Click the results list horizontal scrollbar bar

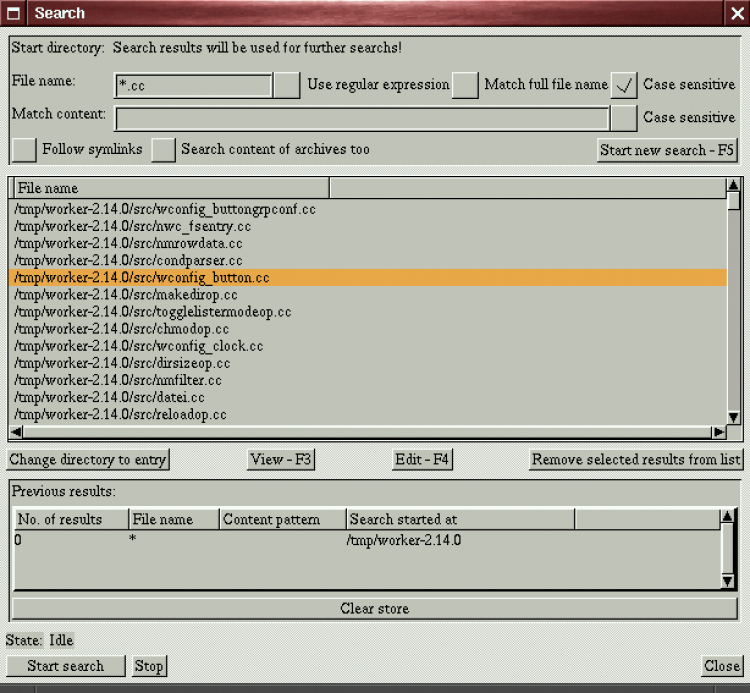367,432
